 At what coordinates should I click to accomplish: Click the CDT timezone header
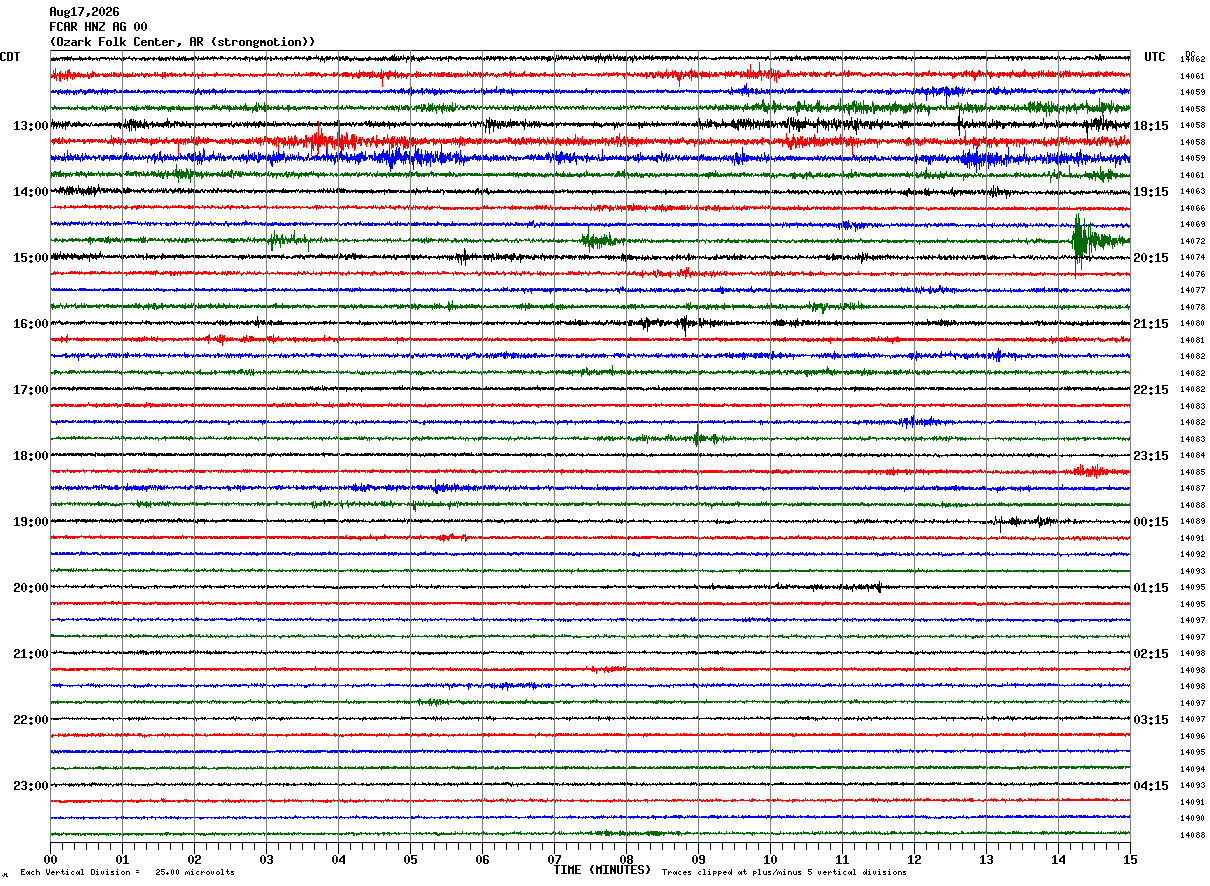coord(10,57)
